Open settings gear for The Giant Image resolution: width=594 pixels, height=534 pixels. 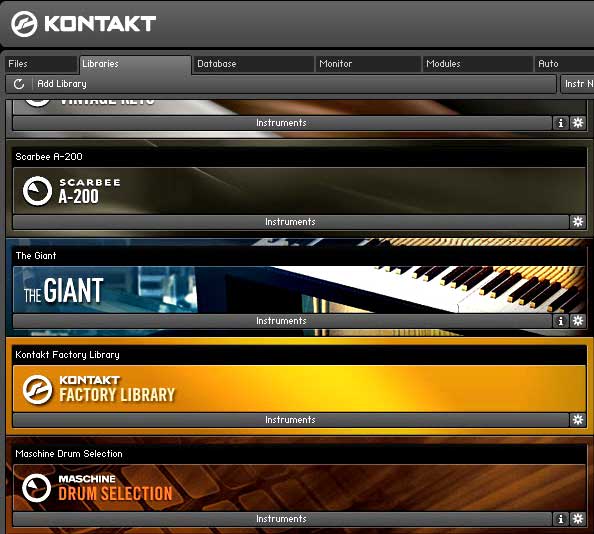(578, 321)
